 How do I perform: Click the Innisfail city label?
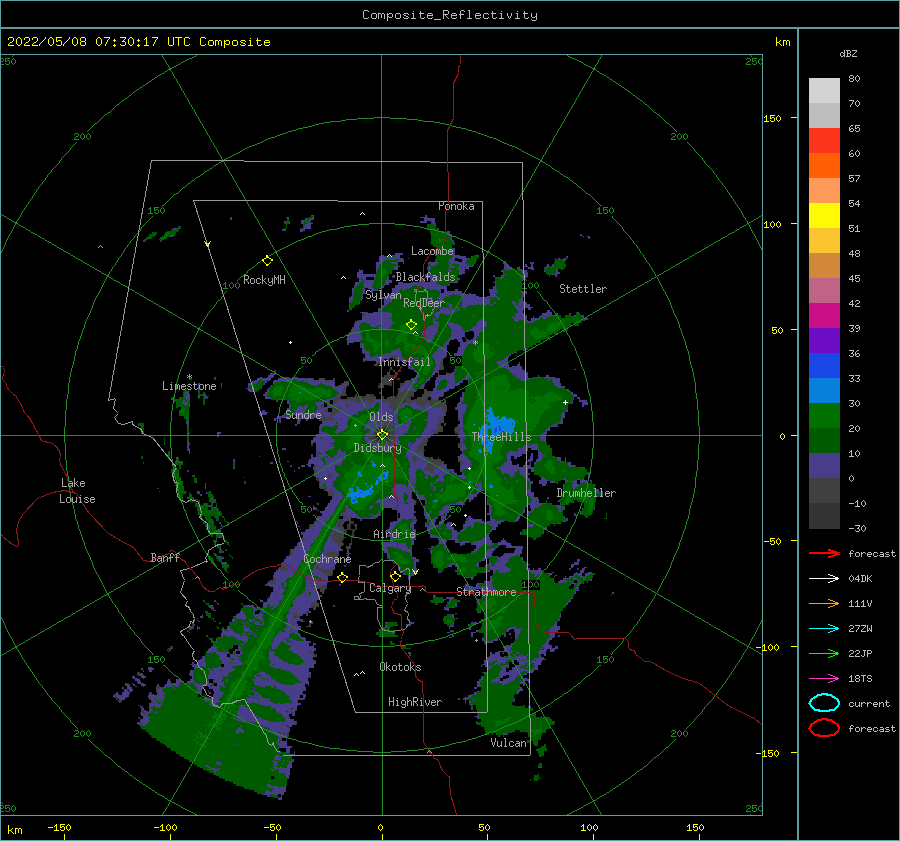[x=404, y=362]
